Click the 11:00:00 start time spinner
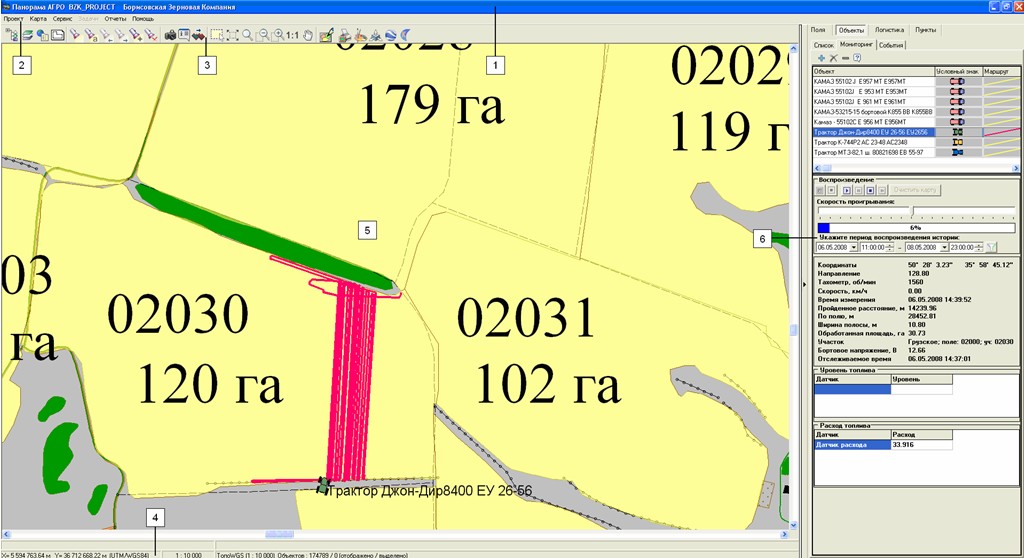 click(890, 247)
